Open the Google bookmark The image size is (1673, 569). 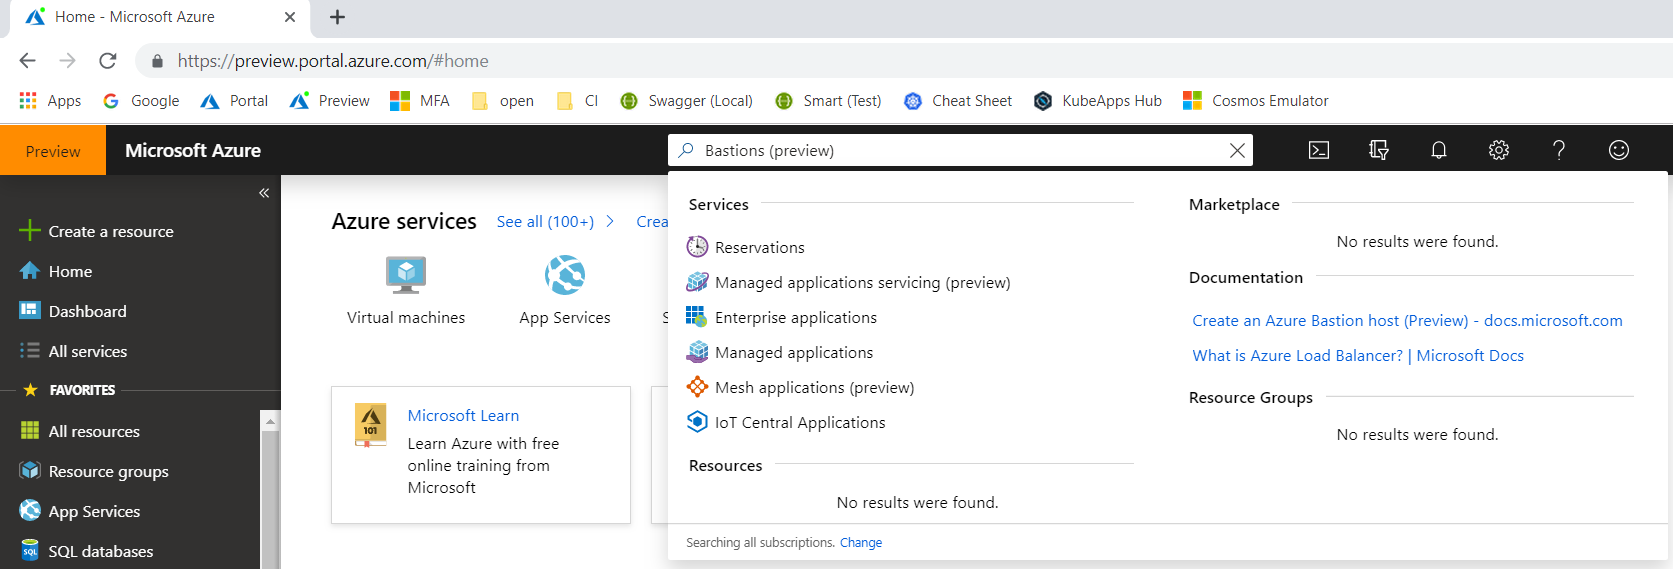point(141,100)
